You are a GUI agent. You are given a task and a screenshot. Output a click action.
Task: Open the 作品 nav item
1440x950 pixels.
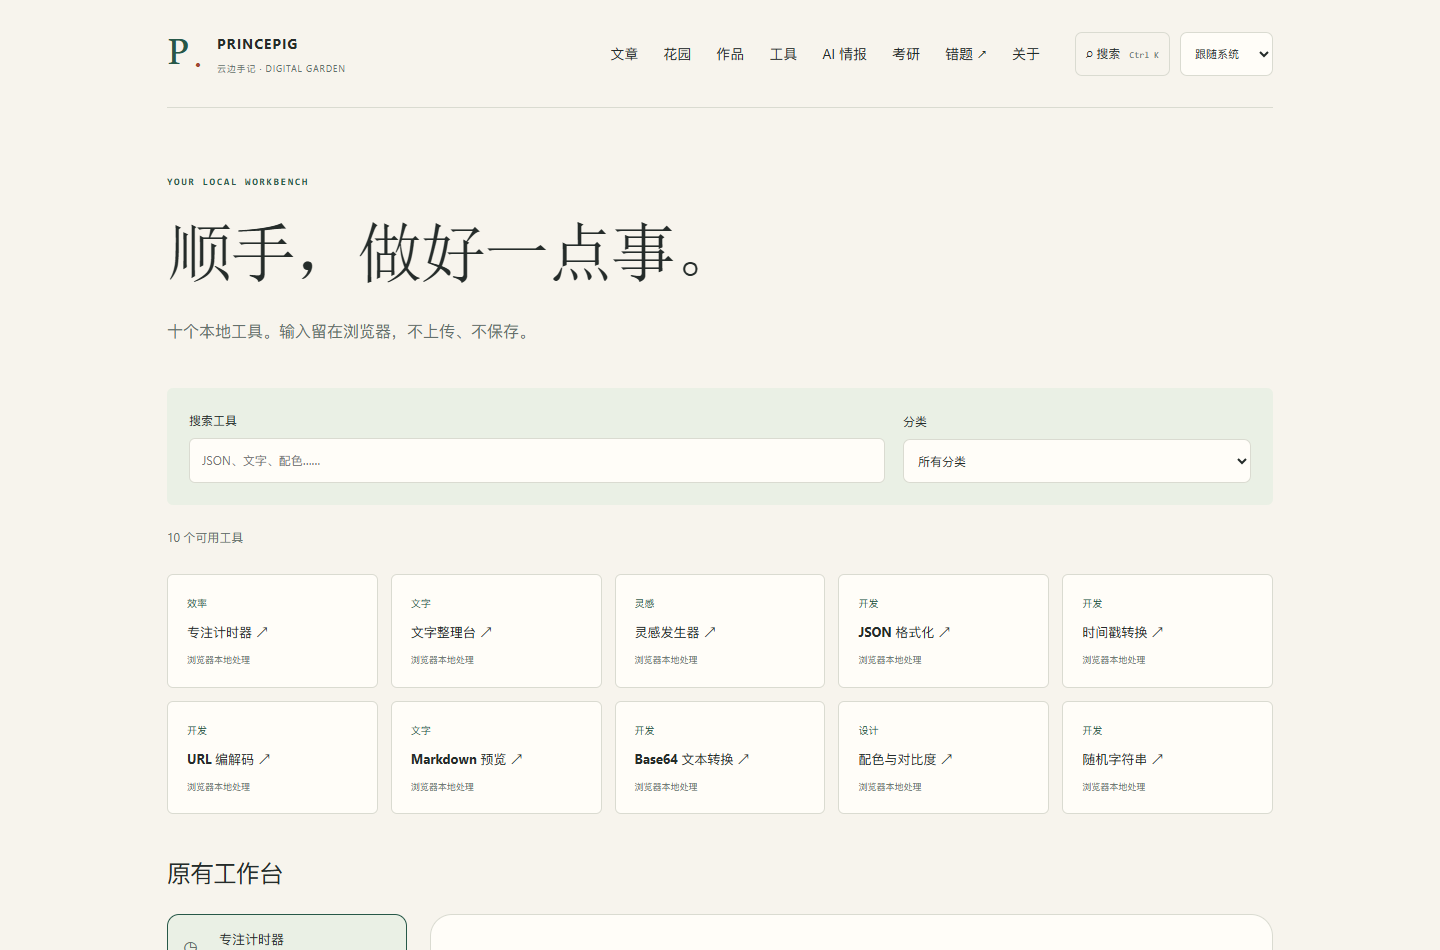coord(730,54)
